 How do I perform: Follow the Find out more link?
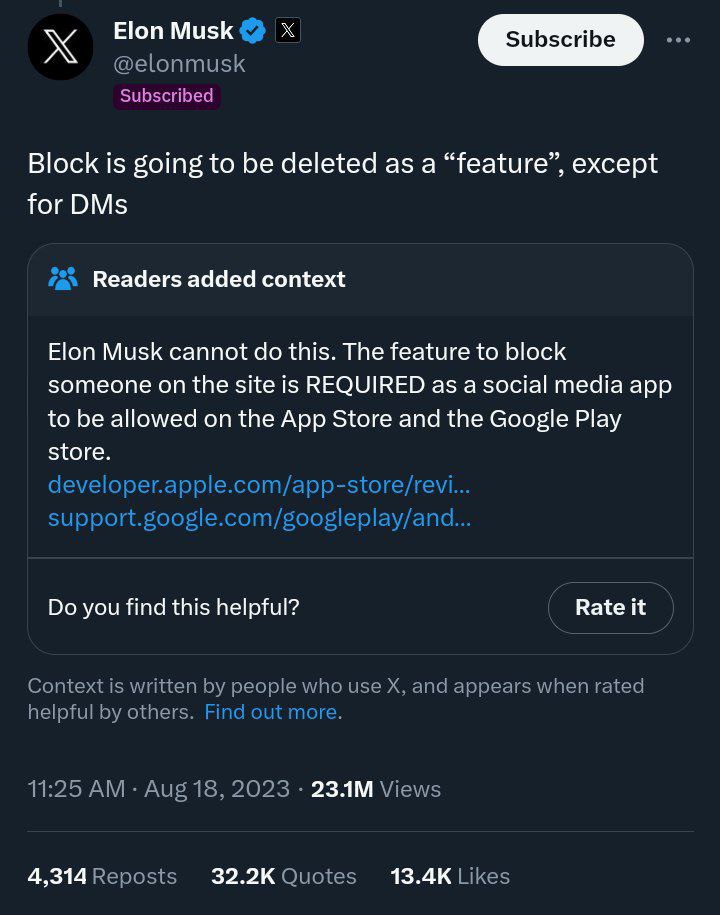(x=271, y=712)
